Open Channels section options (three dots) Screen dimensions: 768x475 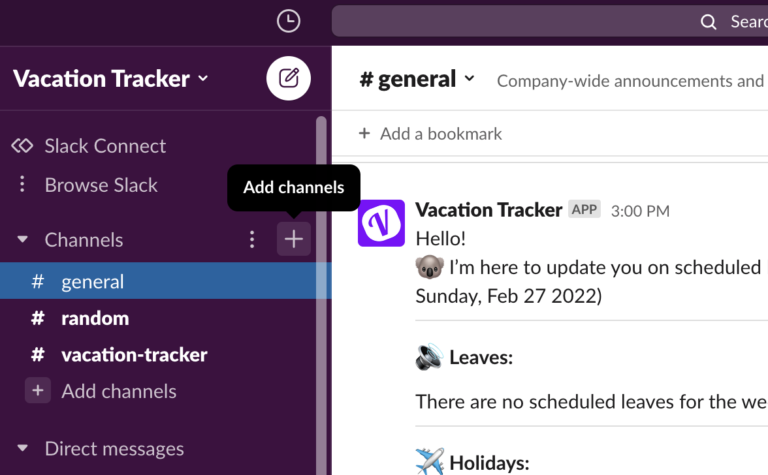(252, 239)
